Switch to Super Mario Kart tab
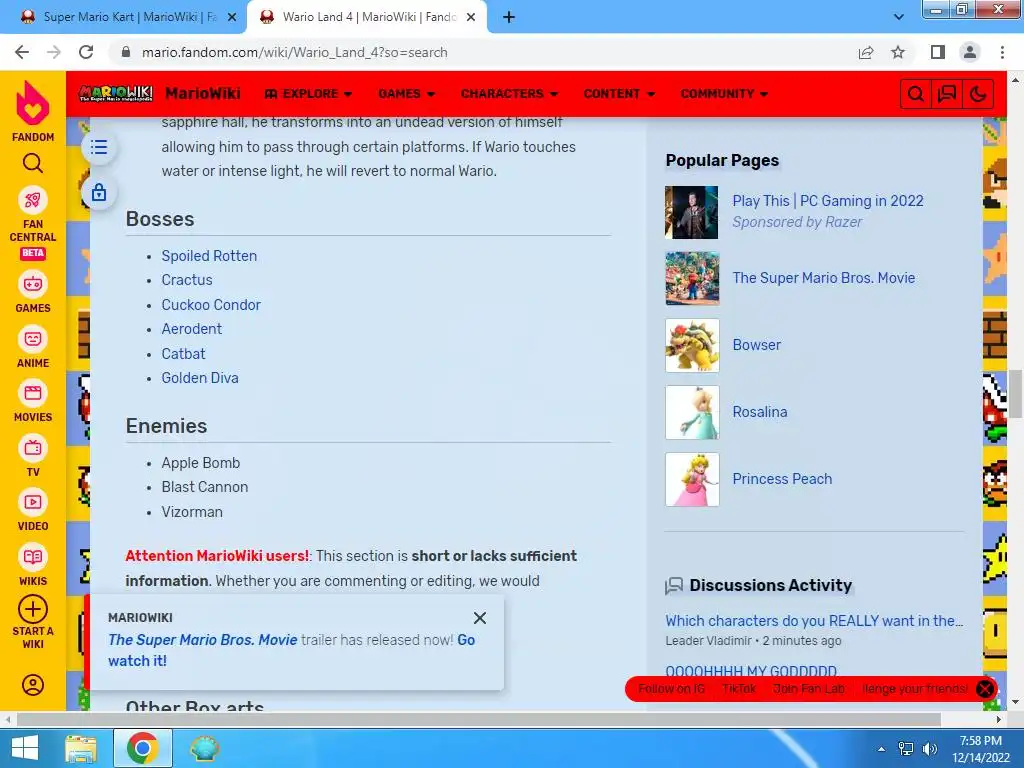Screen dimensions: 1024x768 coord(122,17)
